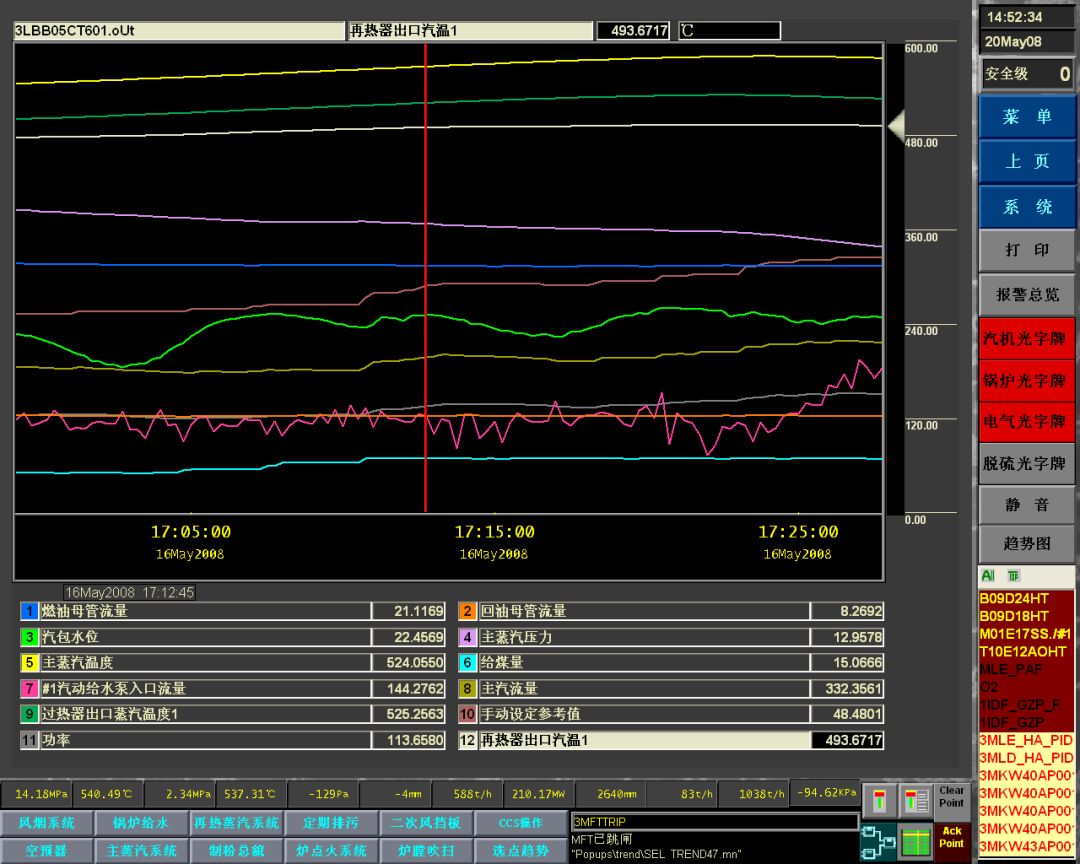Viewport: 1080px width, 864px height.
Task: Click the 安全级 security level display
Action: pos(1026,73)
